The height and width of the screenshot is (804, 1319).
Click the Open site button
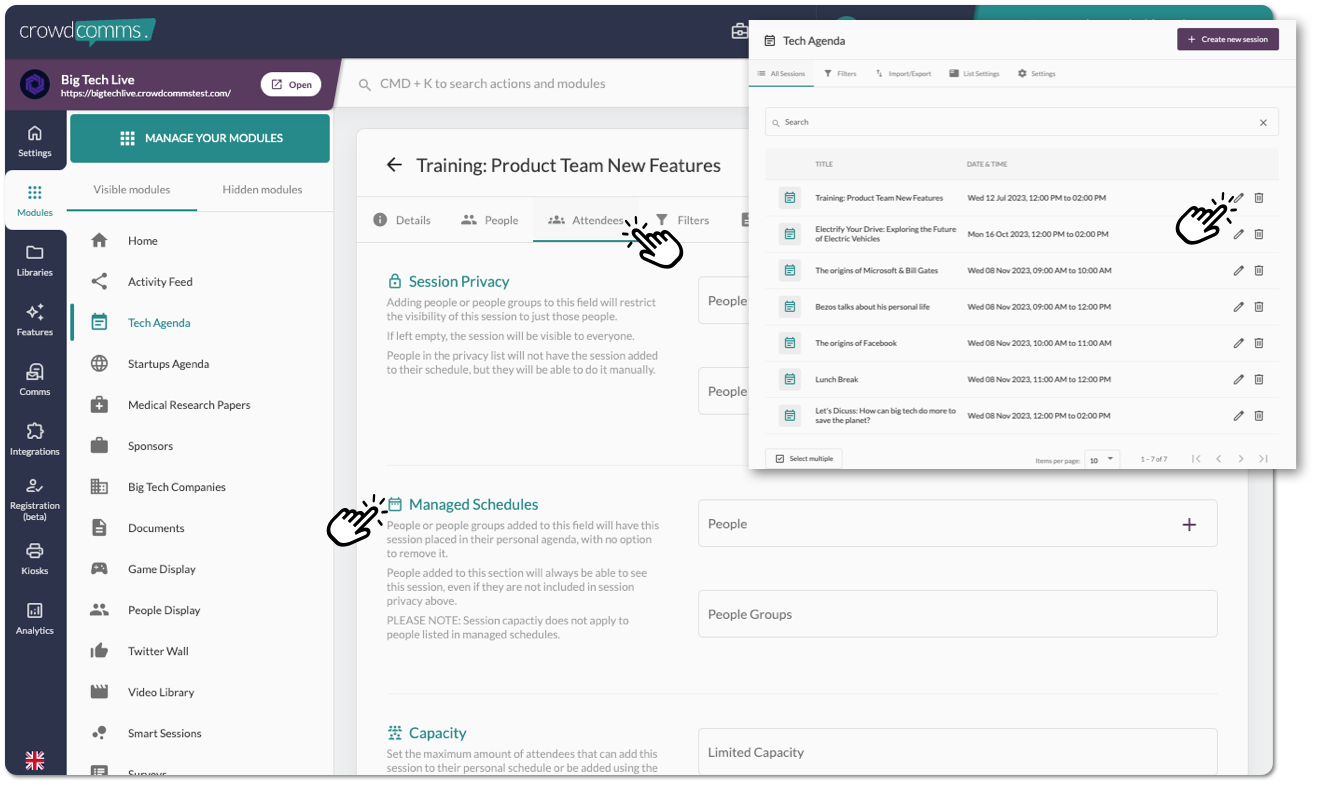(x=291, y=85)
